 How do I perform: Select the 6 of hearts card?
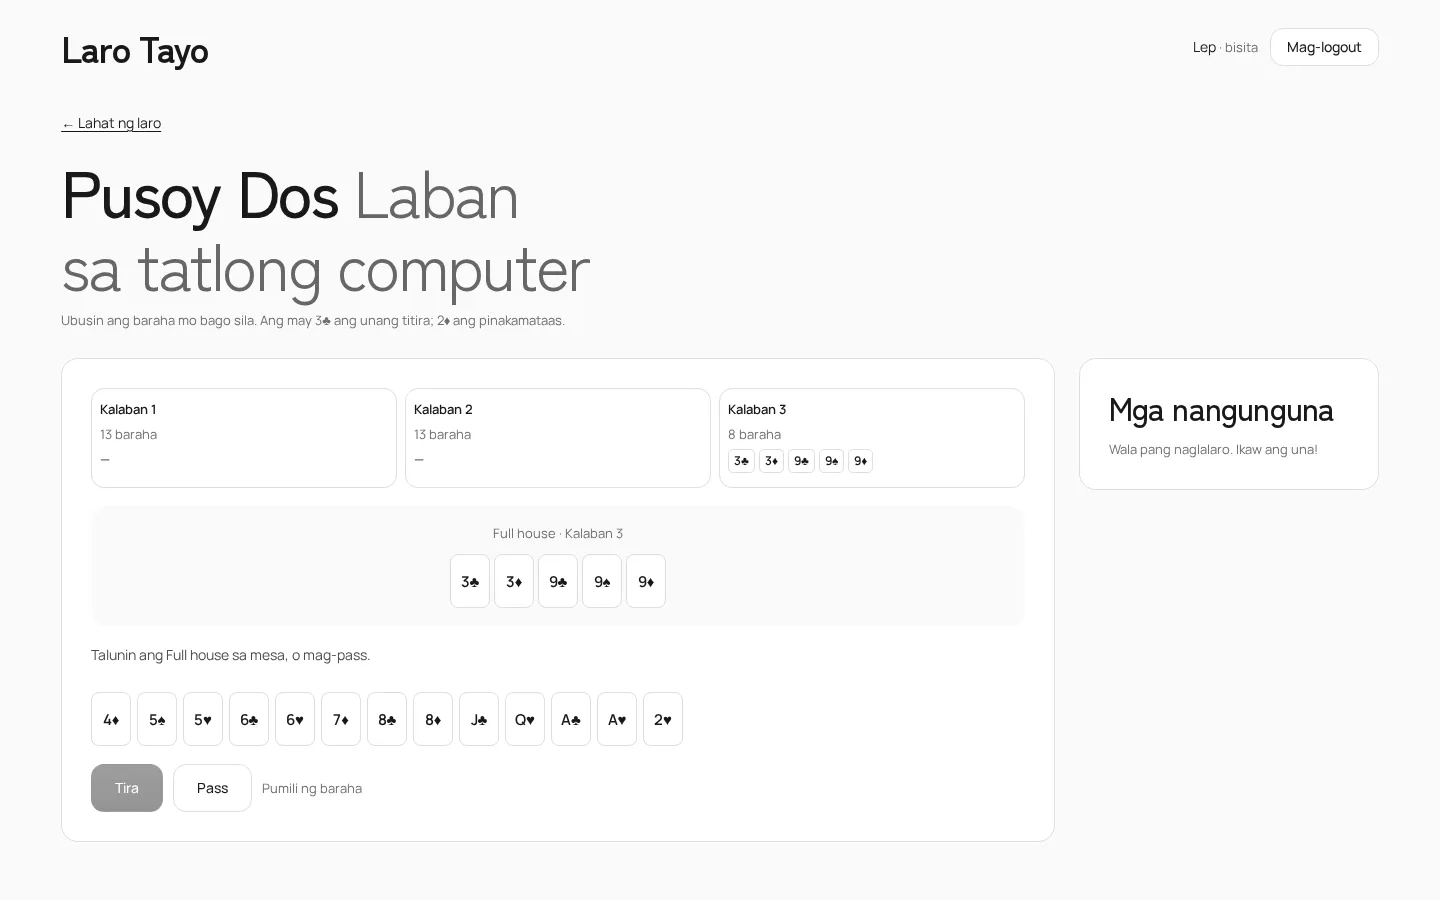pyautogui.click(x=295, y=719)
